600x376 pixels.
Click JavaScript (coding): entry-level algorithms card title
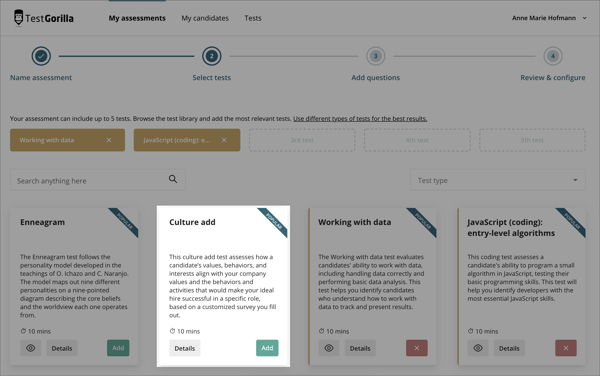coord(511,228)
